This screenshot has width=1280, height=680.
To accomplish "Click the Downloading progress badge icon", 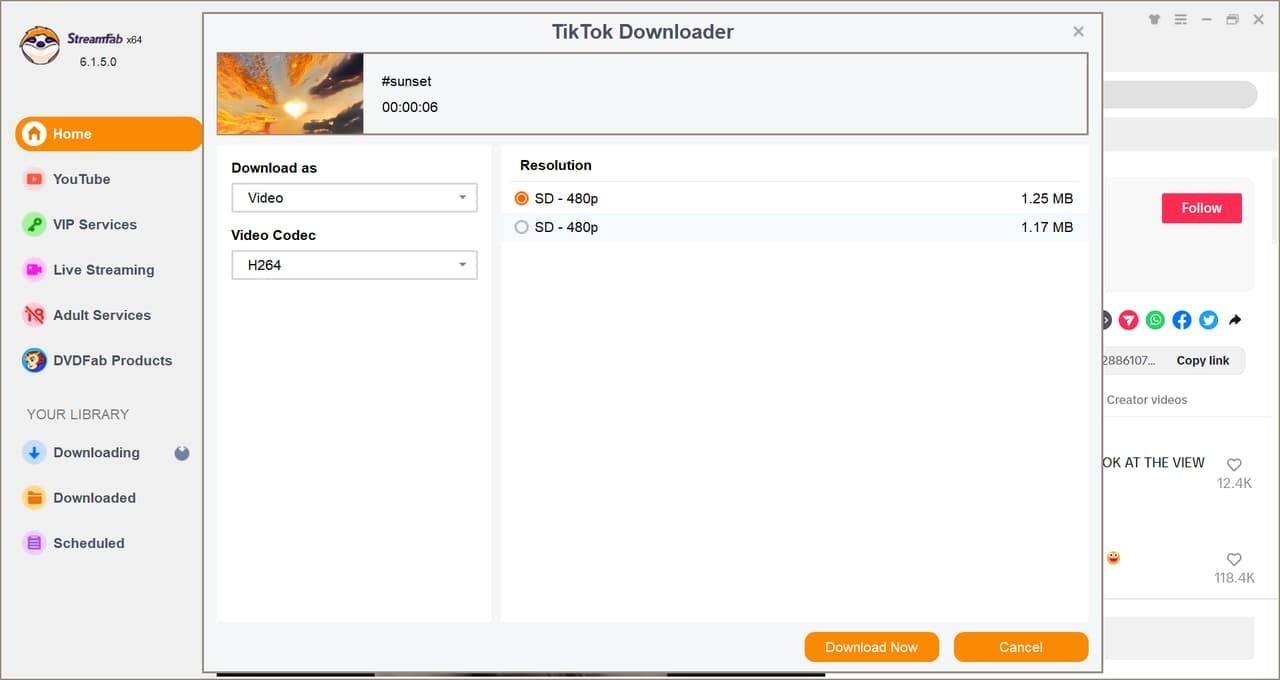I will [x=182, y=453].
